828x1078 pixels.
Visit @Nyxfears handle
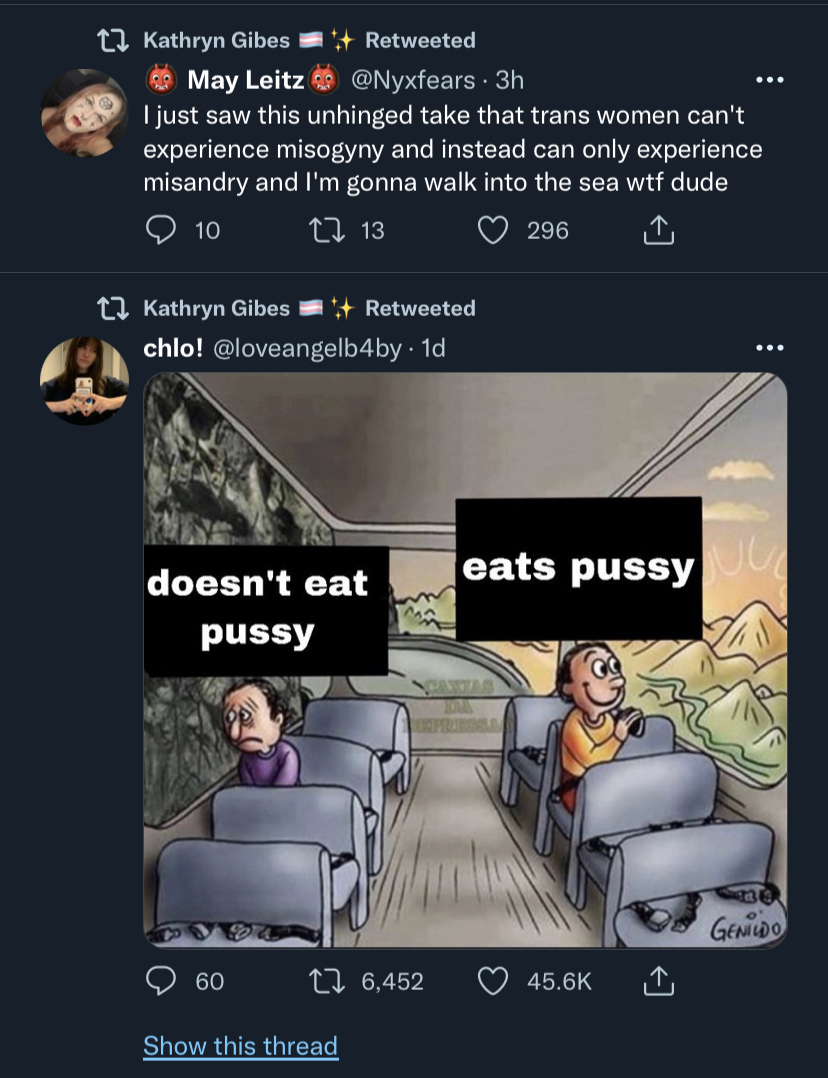413,80
